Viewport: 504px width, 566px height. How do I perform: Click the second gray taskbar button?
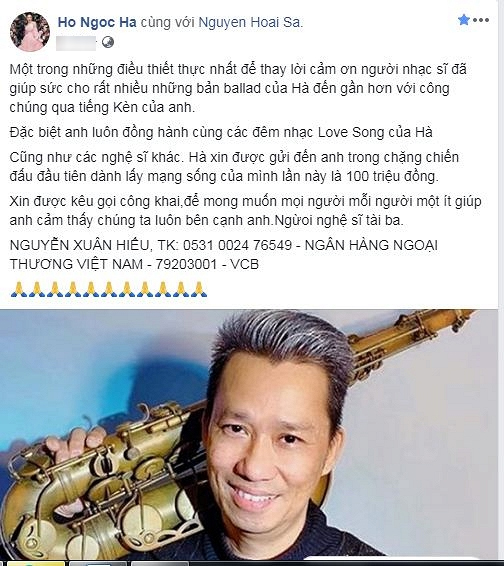[161, 563]
